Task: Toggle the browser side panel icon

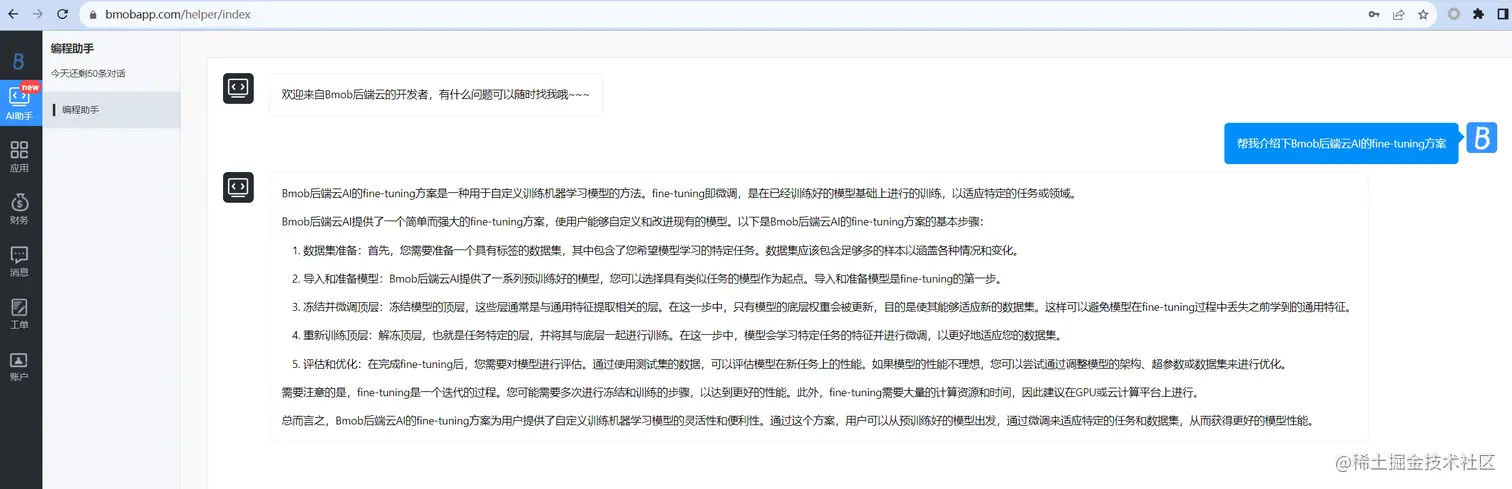Action: point(1503,15)
